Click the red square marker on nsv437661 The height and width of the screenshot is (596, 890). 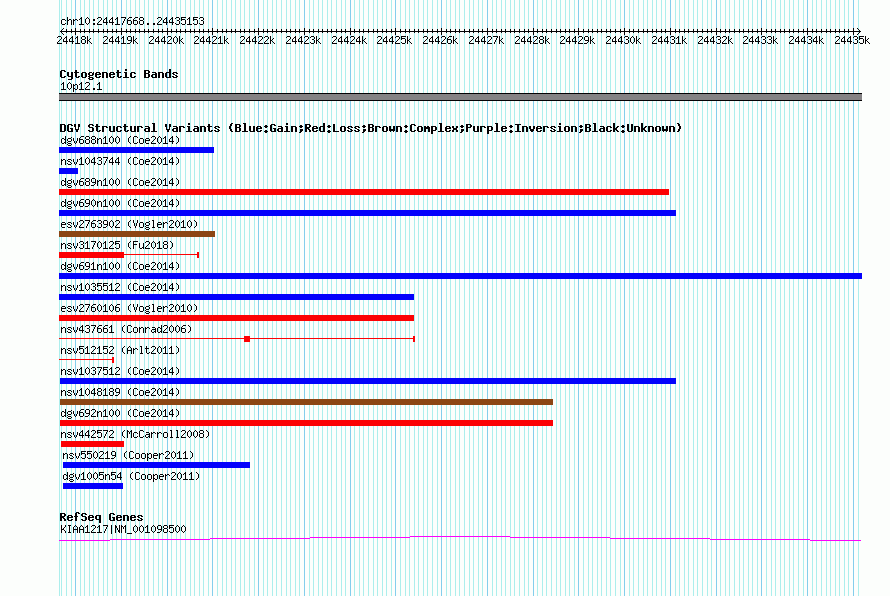tap(247, 339)
